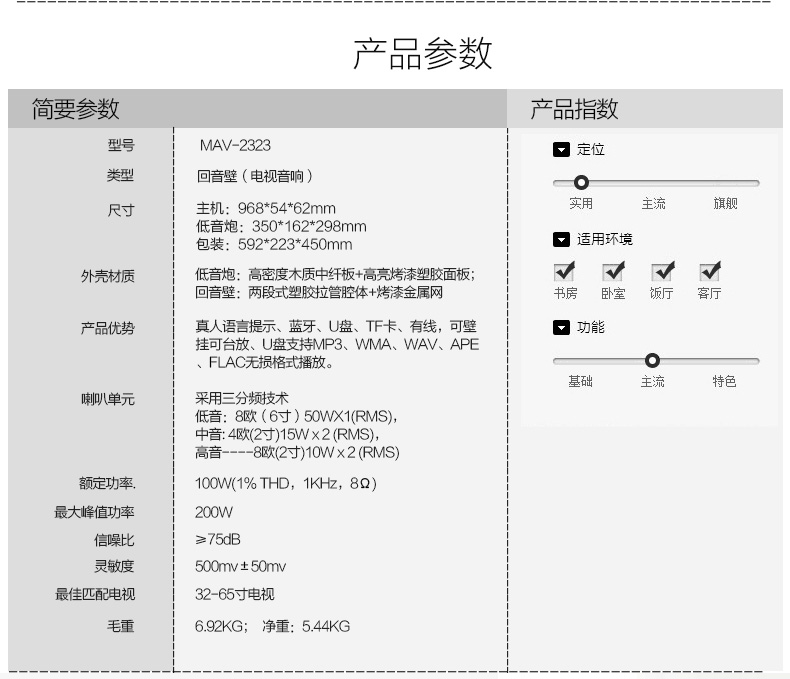
Task: Uncheck the 书房 checkbox
Action: [x=565, y=272]
